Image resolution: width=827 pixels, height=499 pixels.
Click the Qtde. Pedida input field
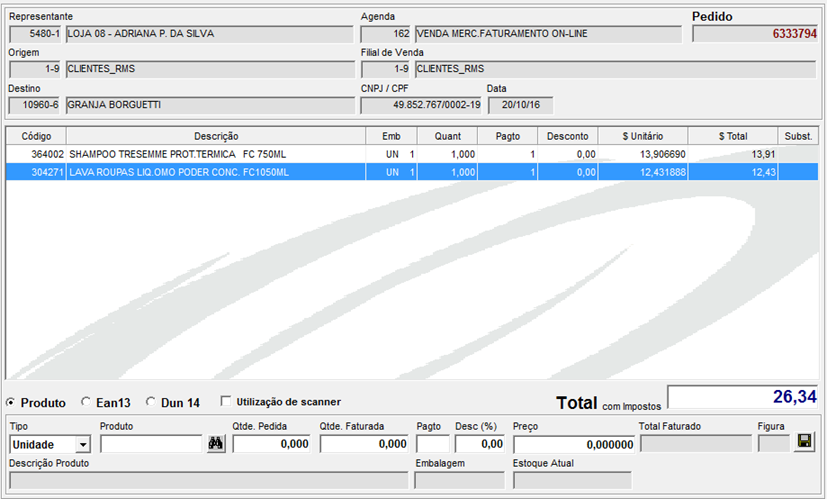click(271, 444)
